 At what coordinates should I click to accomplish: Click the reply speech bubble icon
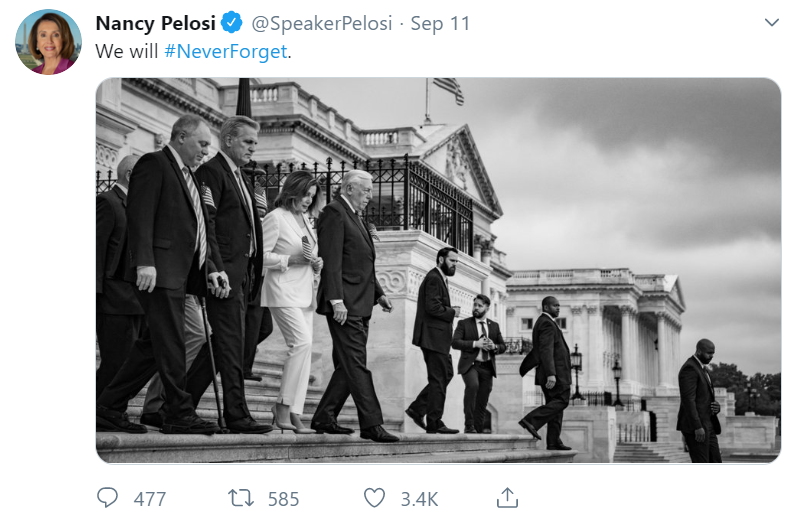pyautogui.click(x=107, y=497)
